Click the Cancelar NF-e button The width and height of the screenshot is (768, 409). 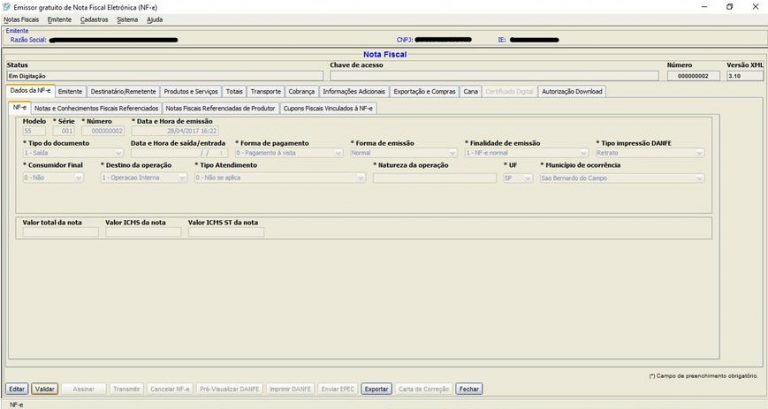point(169,389)
